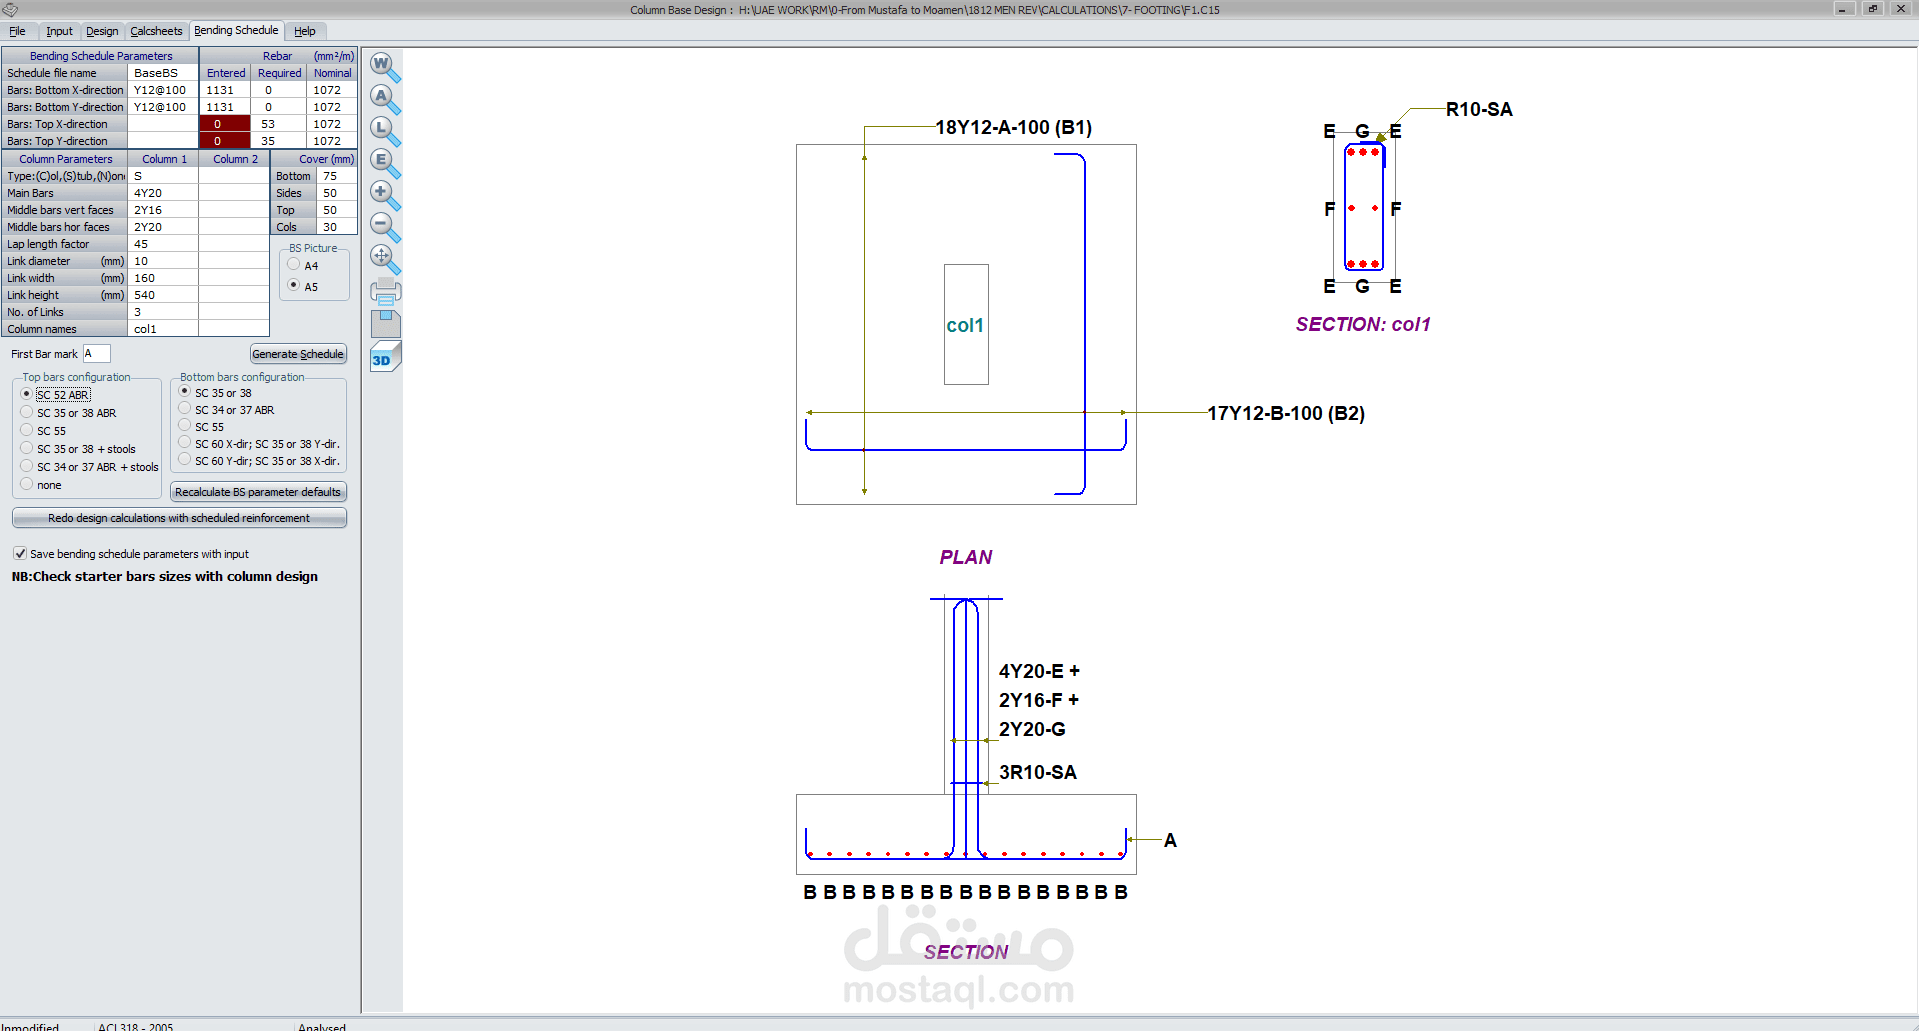This screenshot has height=1031, width=1919.
Task: Click red Entered cell for Top X-direction
Action: click(225, 124)
